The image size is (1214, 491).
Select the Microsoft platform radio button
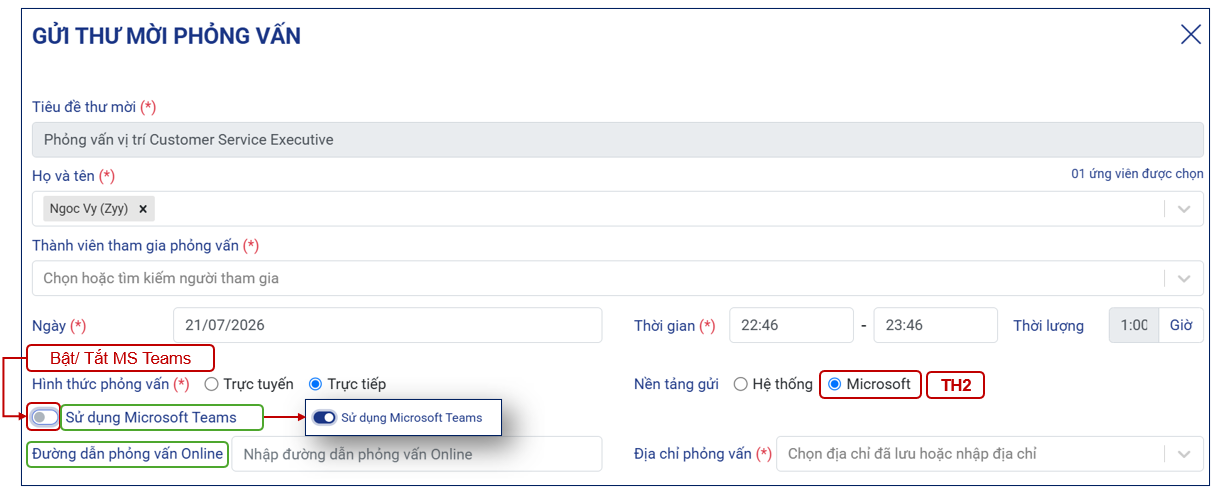835,384
